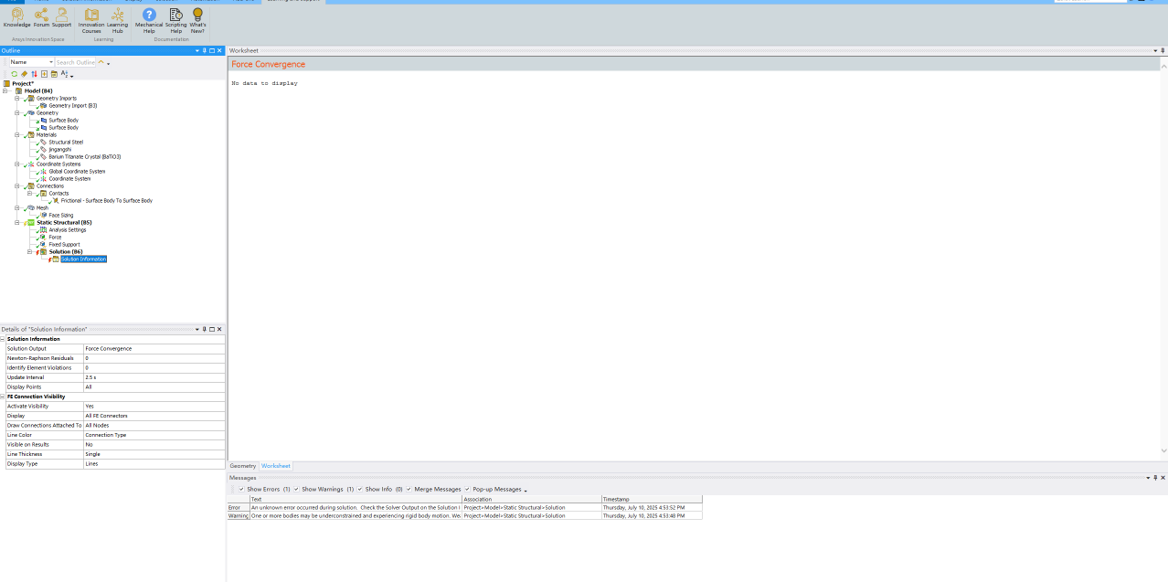Toggle Pop-up Messages checkbox
Screen dimensions: 1168x582
point(467,489)
